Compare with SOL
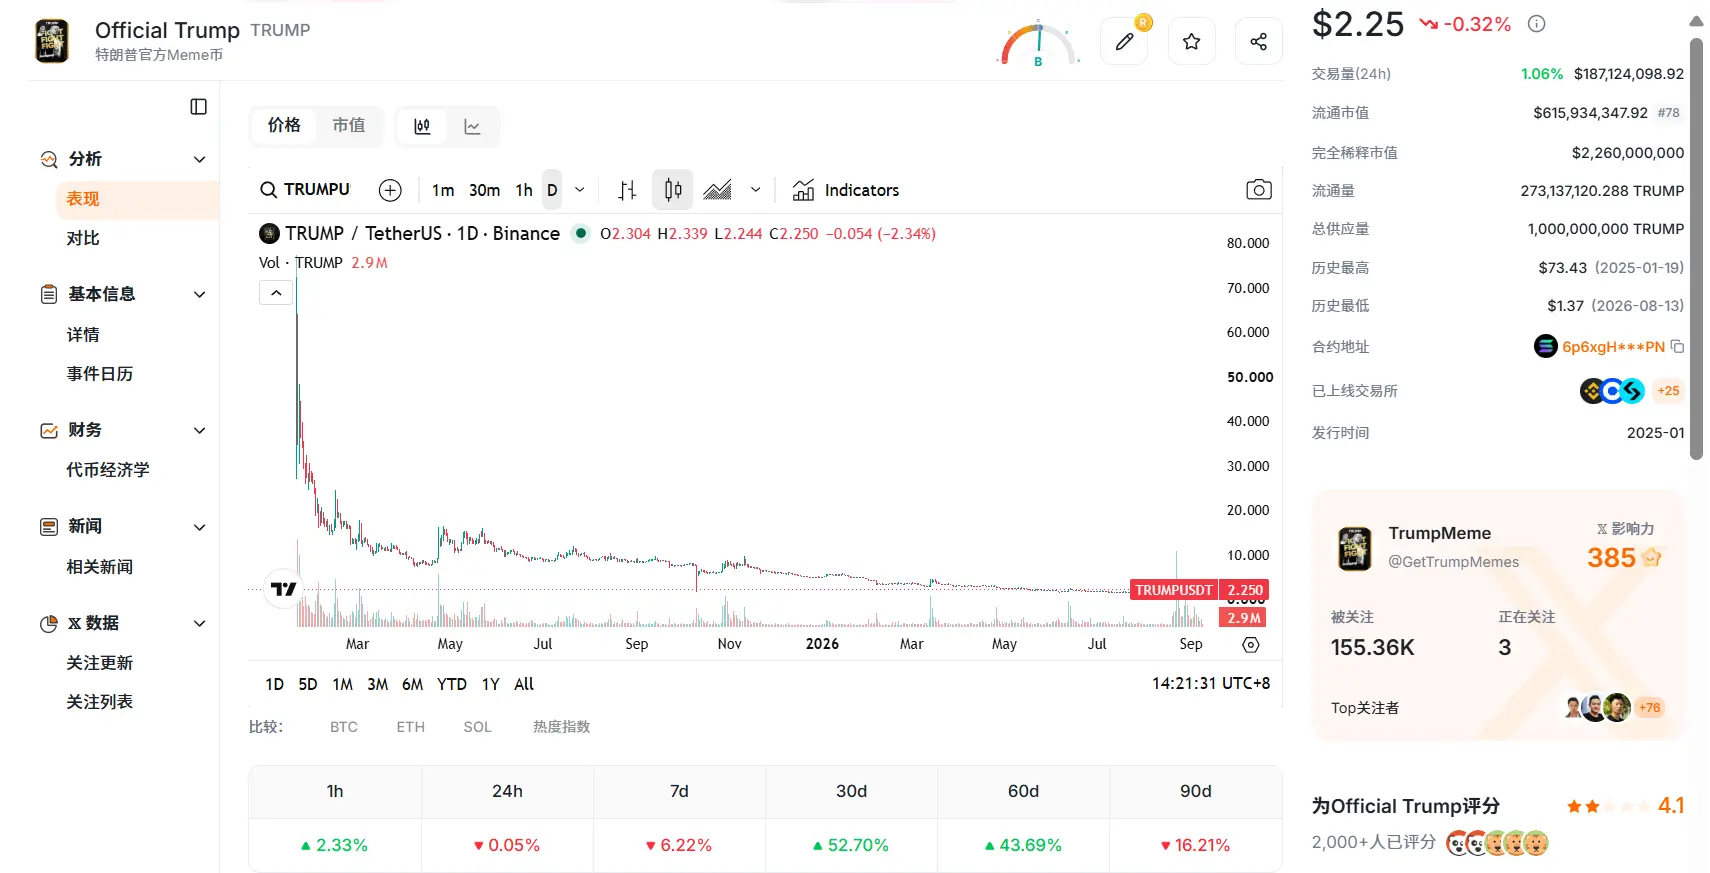This screenshot has width=1710, height=873. pos(477,727)
